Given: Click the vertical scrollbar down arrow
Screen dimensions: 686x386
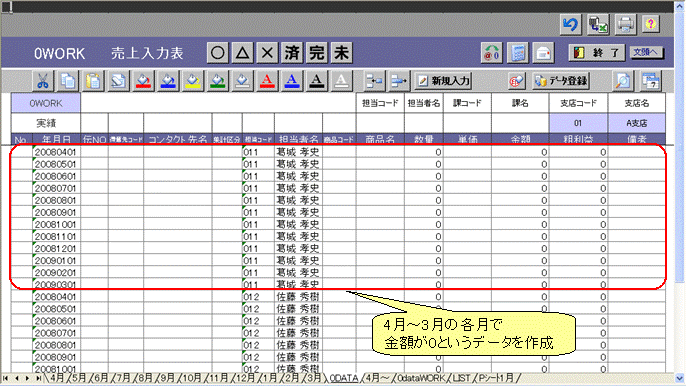Looking at the screenshot, I should pyautogui.click(x=680, y=378).
